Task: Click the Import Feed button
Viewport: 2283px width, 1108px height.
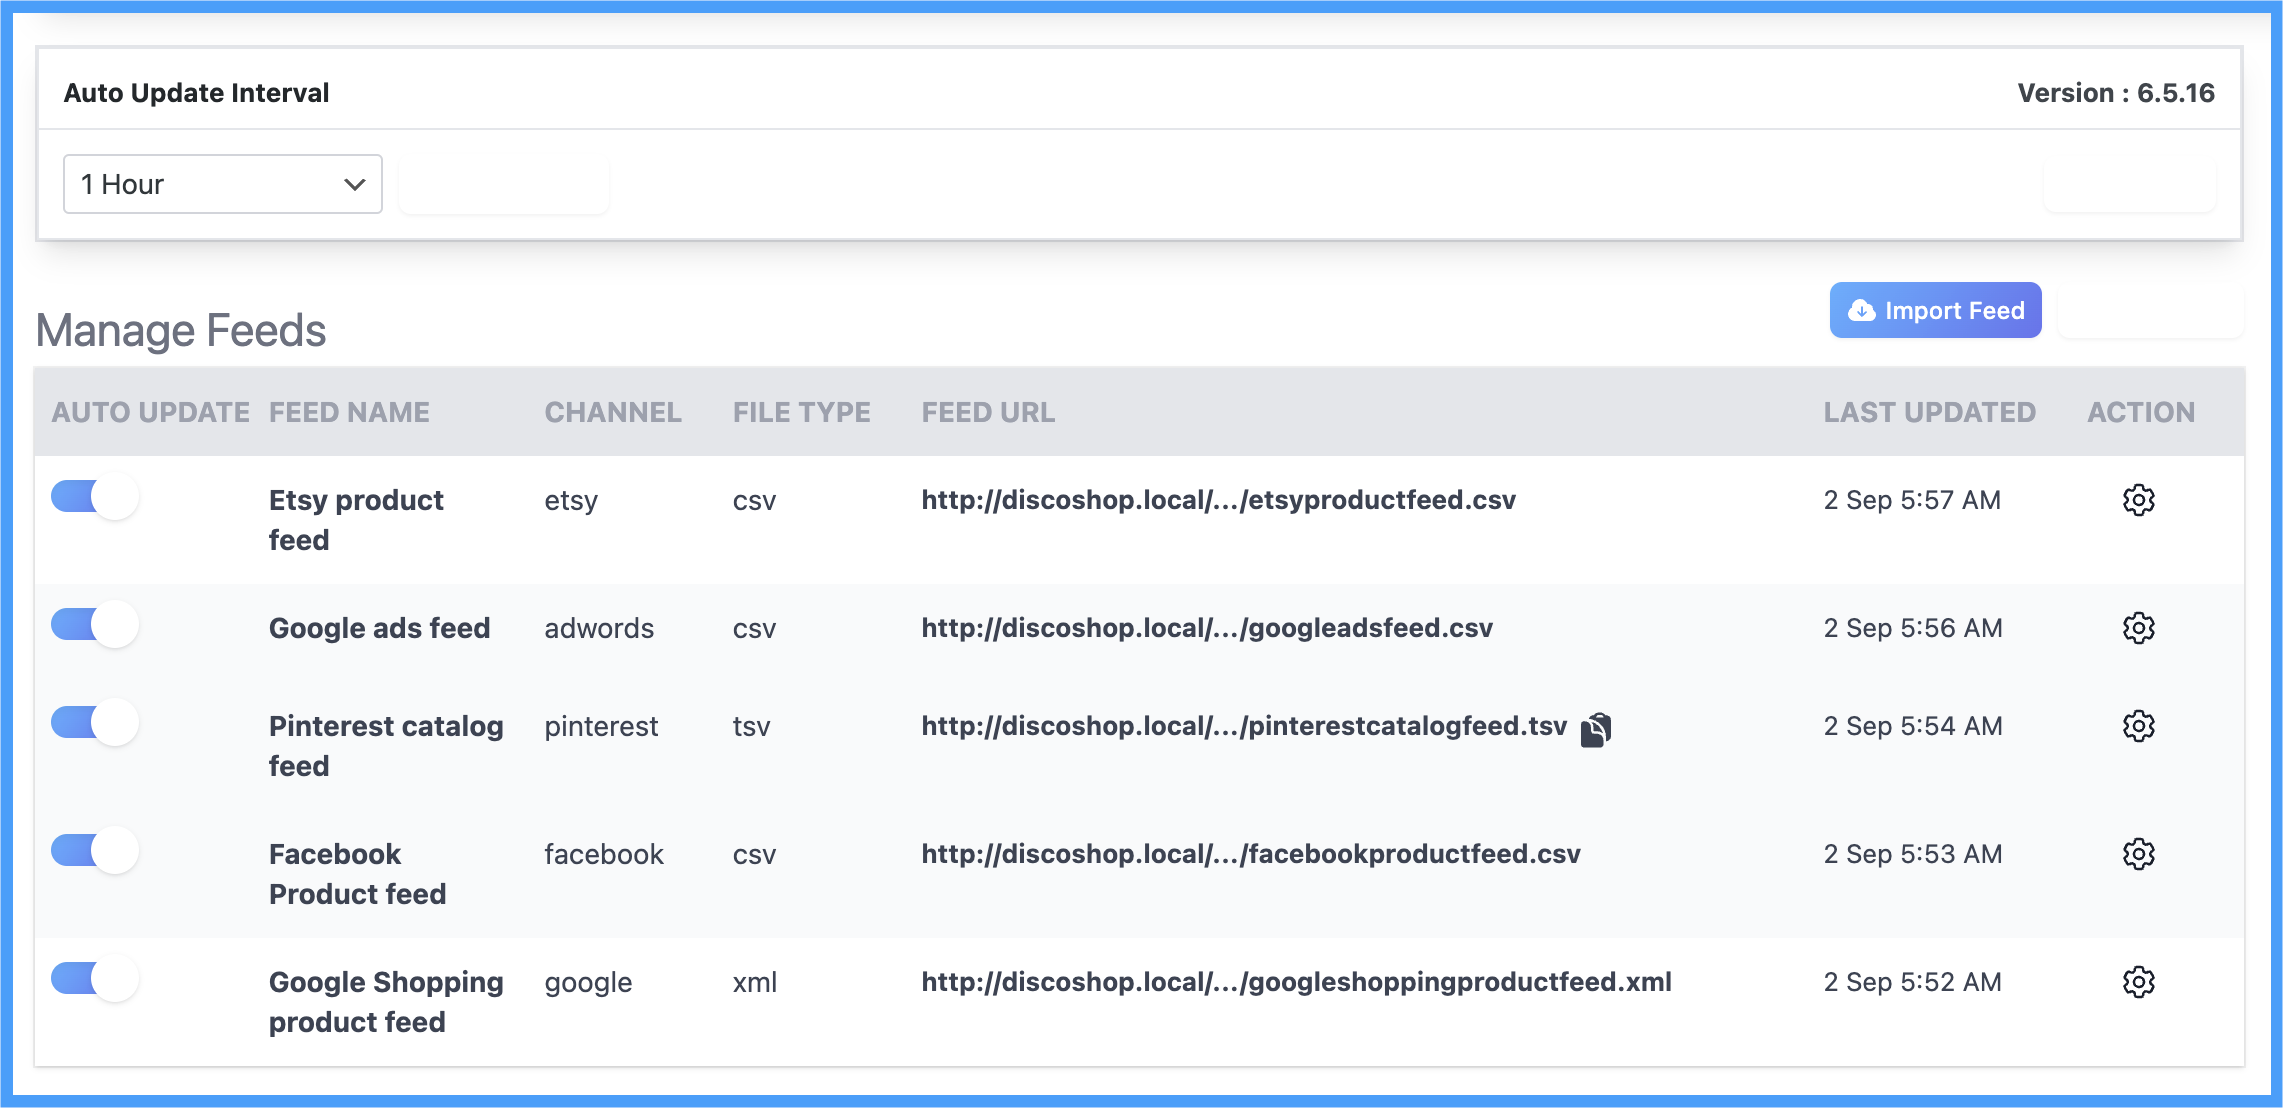Action: point(1935,310)
